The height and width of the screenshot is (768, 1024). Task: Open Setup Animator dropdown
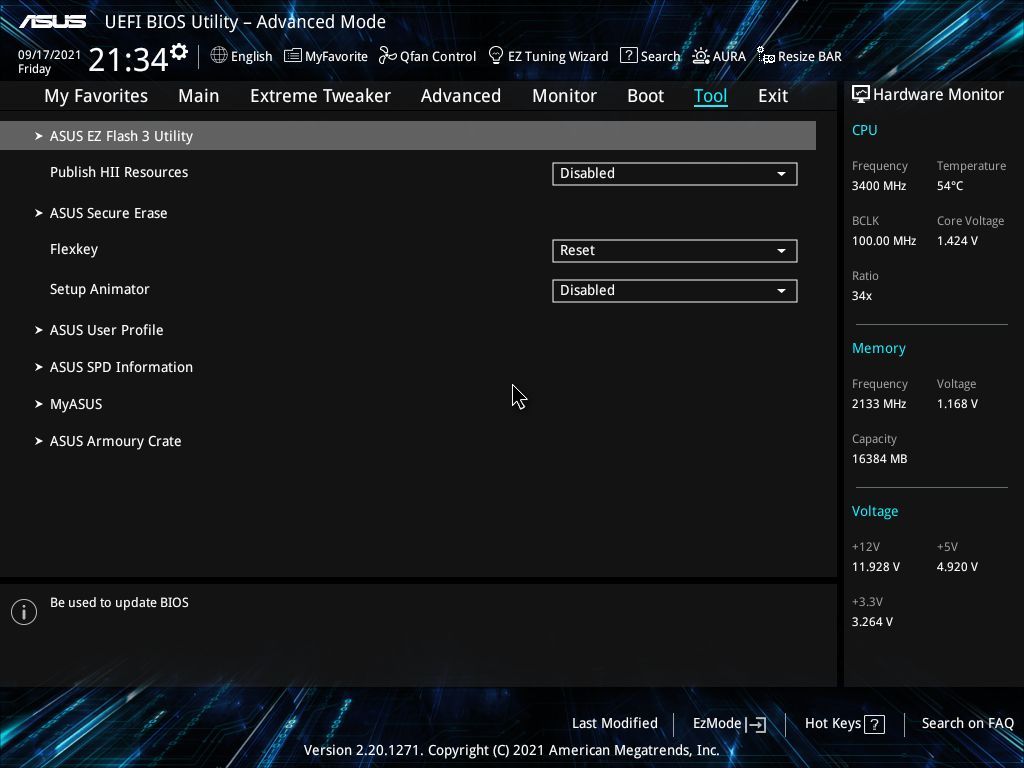click(675, 291)
